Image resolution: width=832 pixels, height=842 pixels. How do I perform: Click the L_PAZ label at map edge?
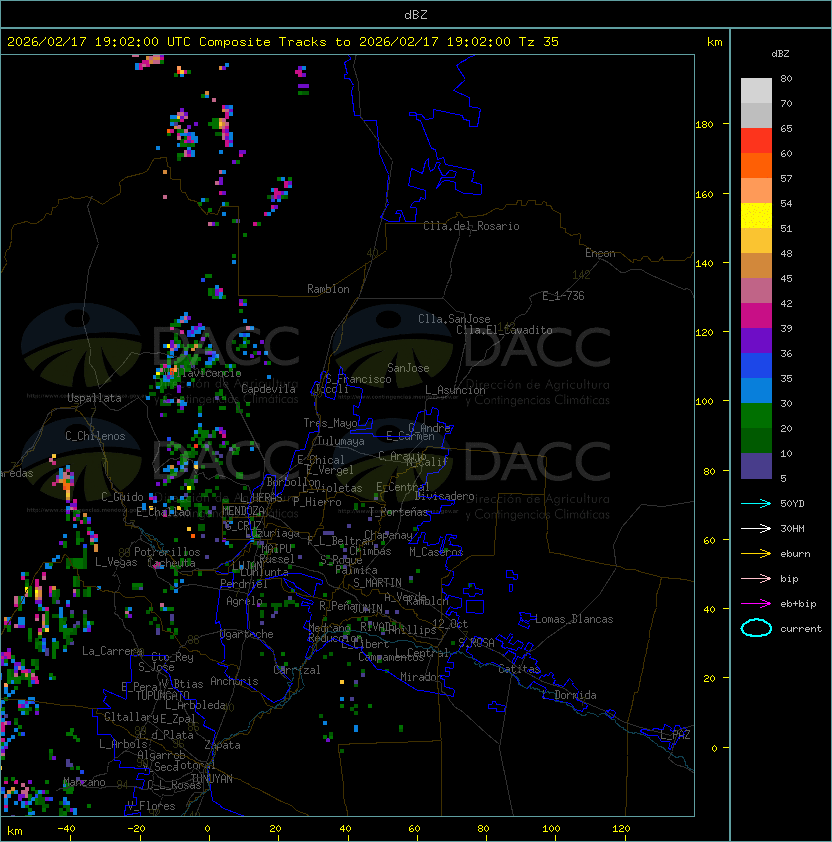[x=675, y=735]
